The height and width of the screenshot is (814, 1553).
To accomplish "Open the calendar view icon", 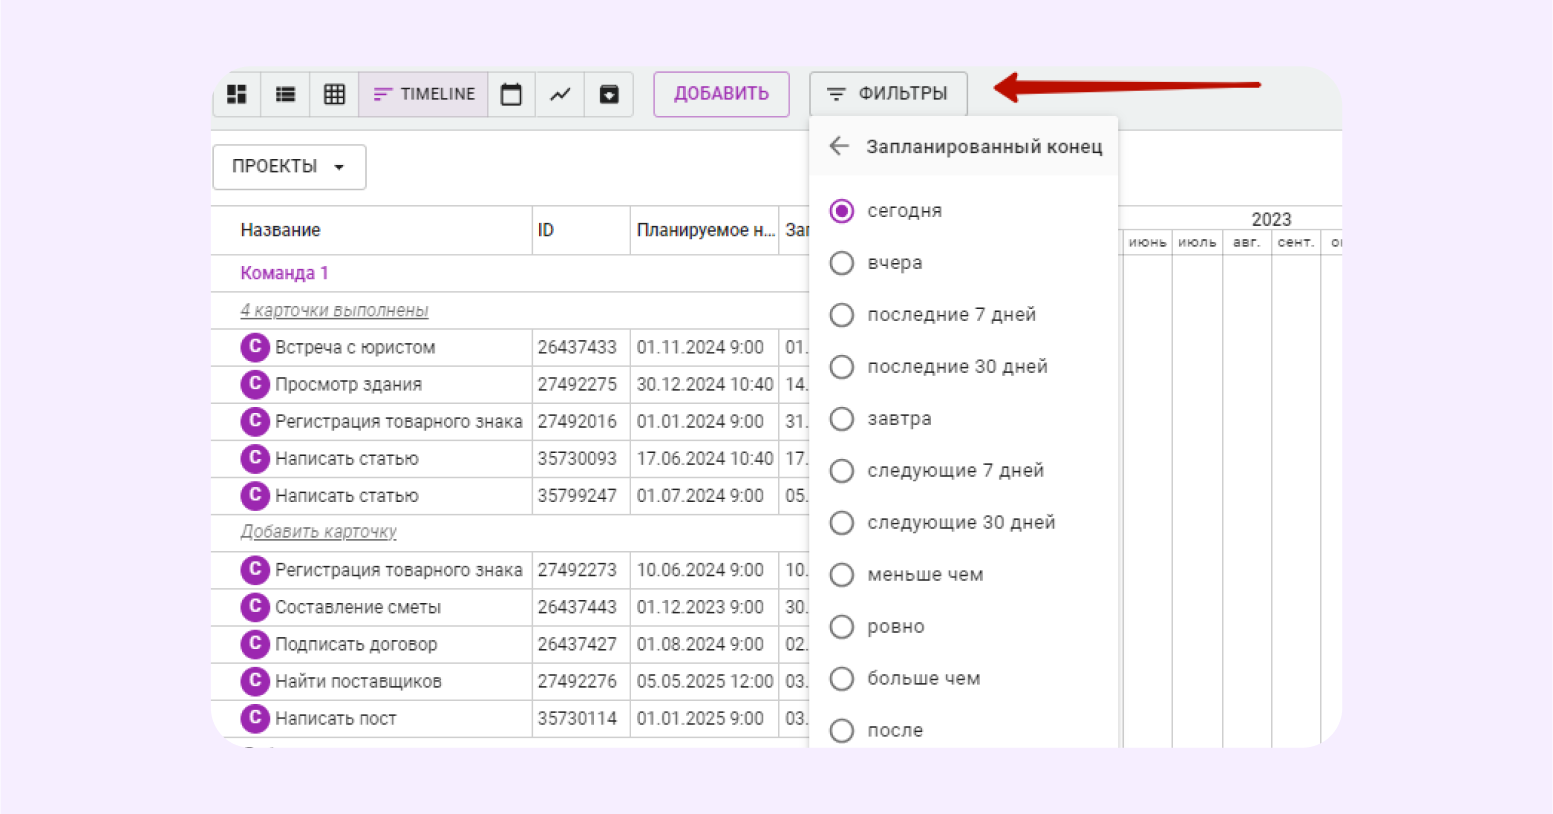I will (511, 94).
